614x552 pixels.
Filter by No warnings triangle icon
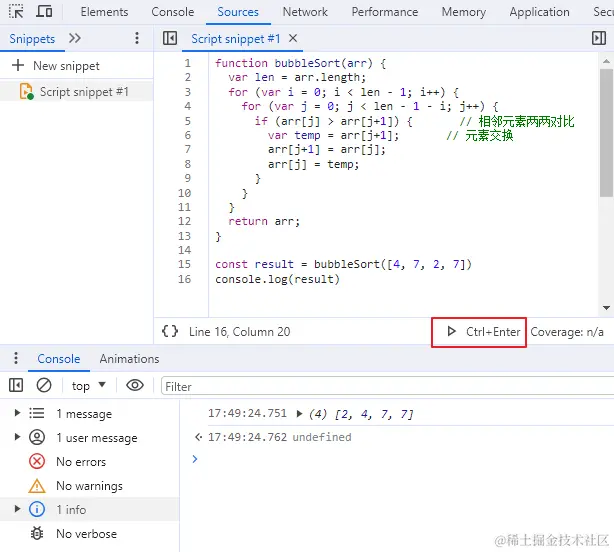(x=37, y=486)
